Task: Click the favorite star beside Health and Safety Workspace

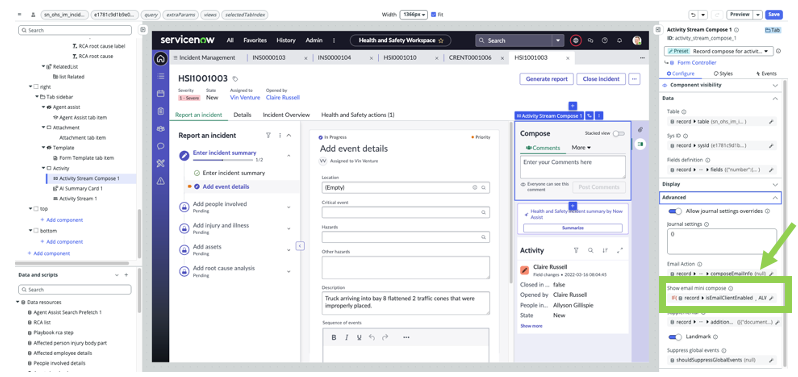Action: 441,40
